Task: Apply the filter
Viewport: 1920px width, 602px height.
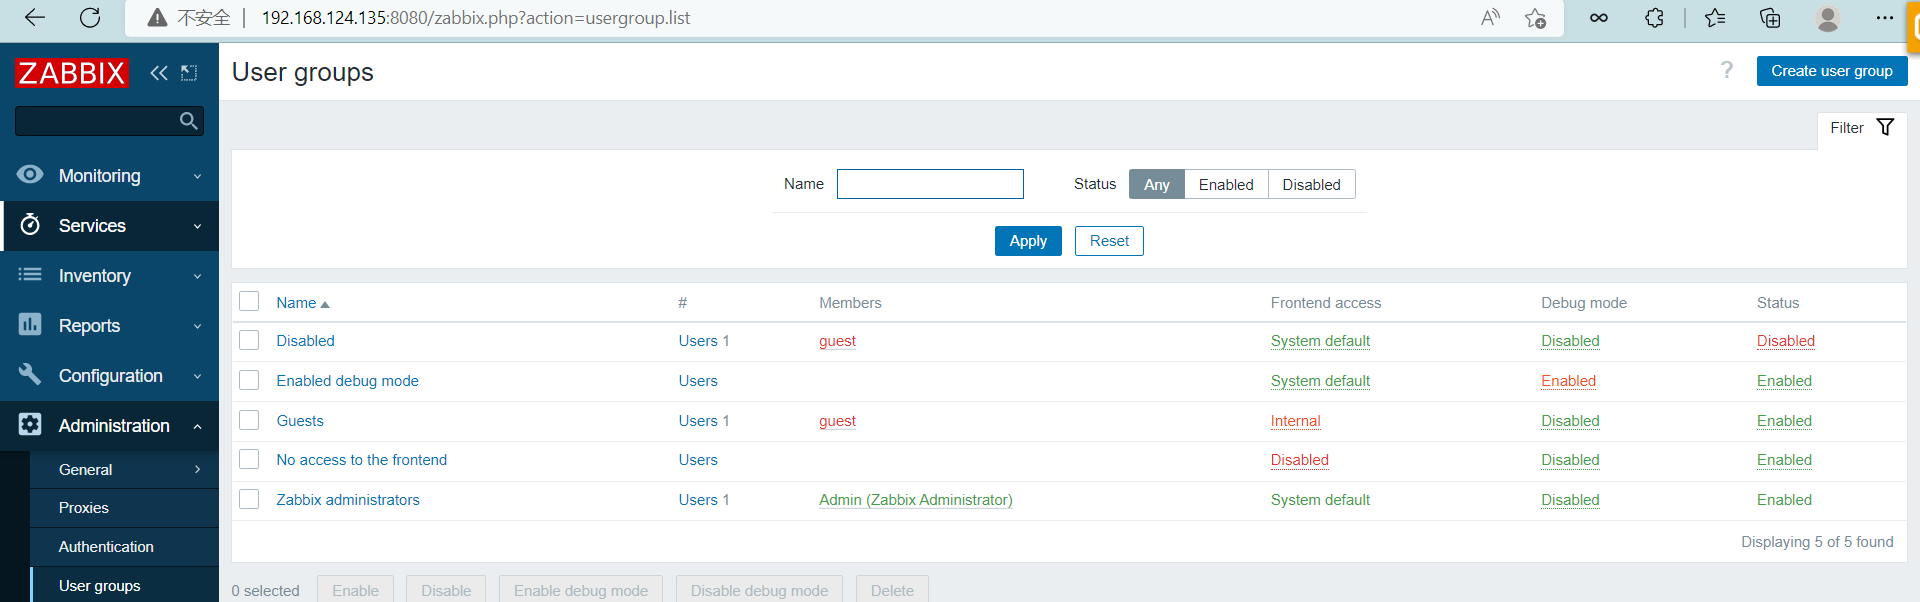Action: (1028, 241)
